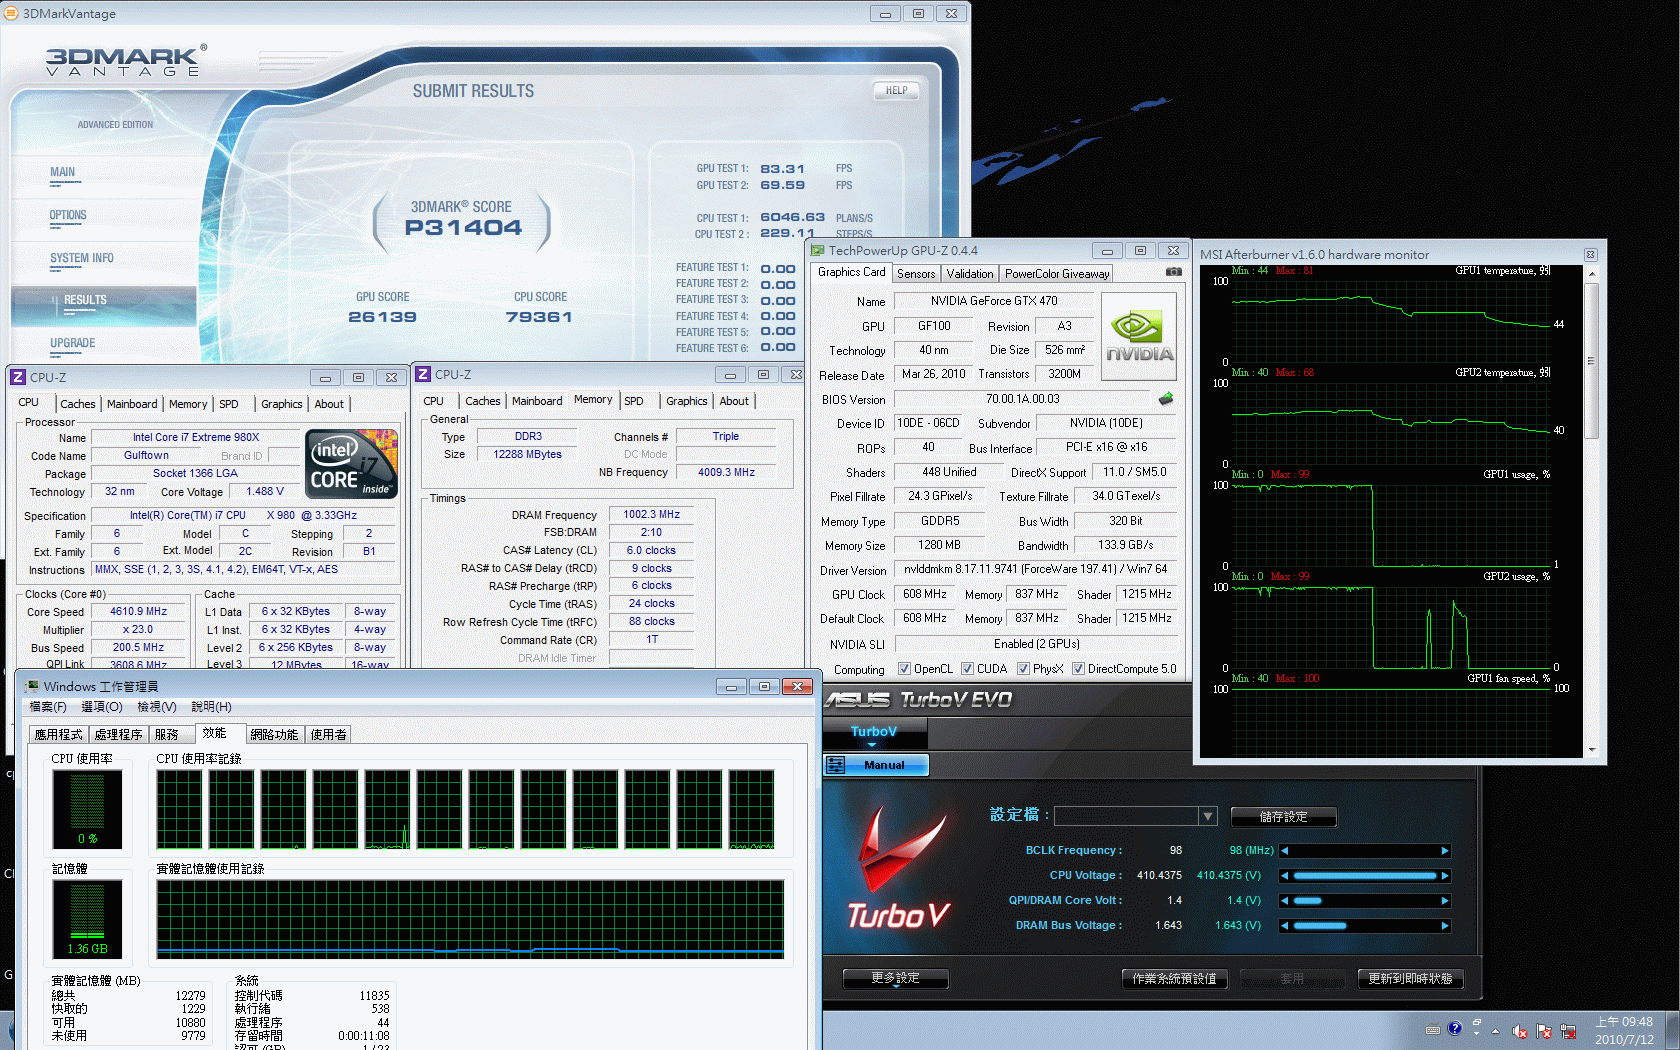Increase QPI/DRAM Core Volt with right arrow
The image size is (1680, 1050).
[1445, 901]
